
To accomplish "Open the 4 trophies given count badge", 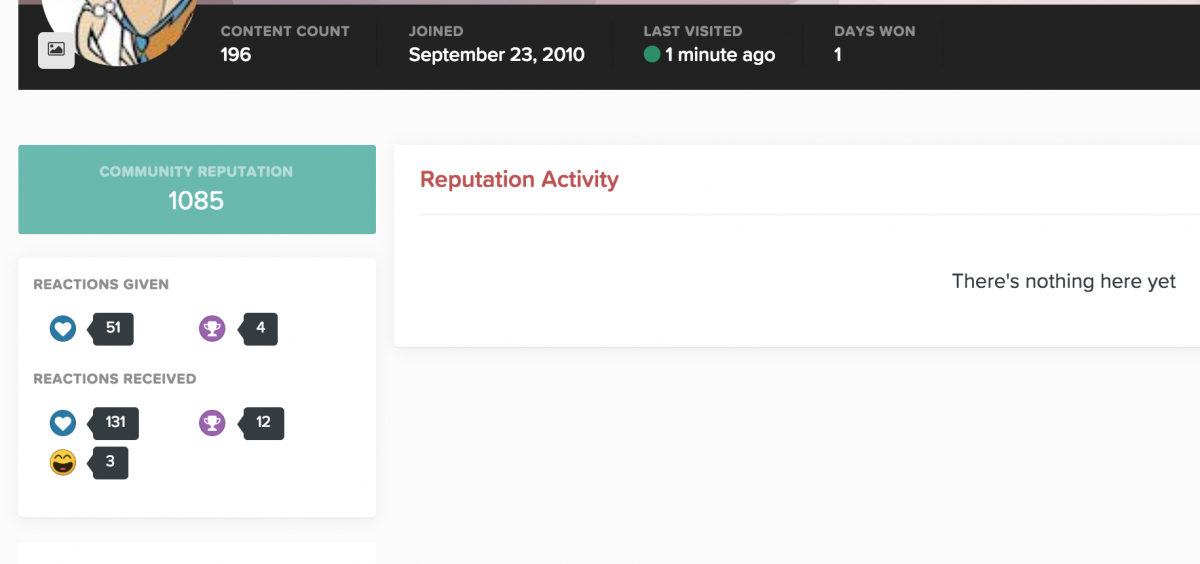I will (x=258, y=328).
